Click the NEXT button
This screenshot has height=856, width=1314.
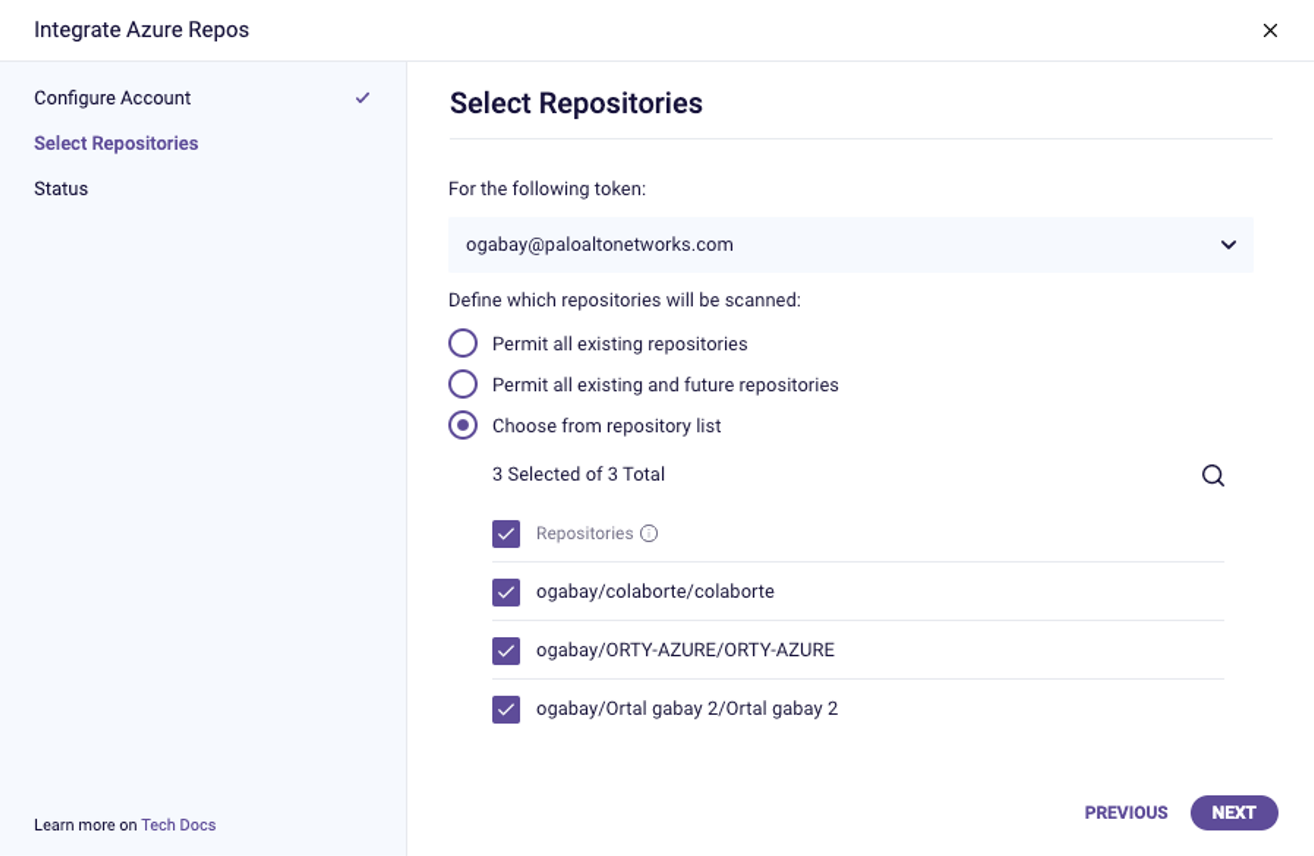[x=1233, y=813]
